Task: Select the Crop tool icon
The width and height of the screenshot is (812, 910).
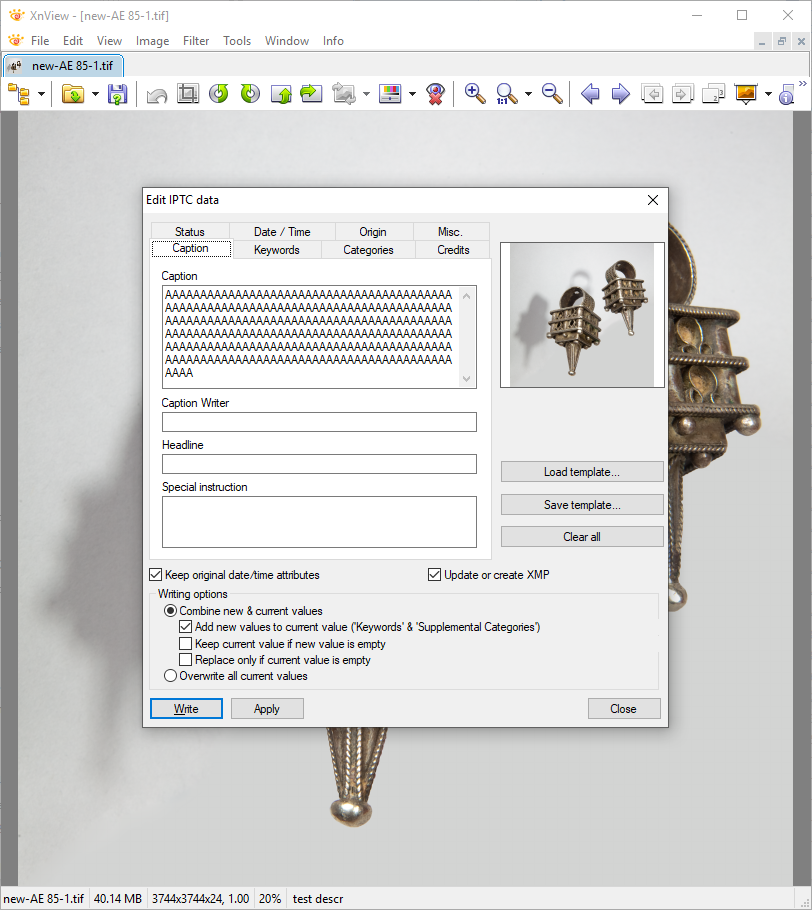Action: (187, 93)
